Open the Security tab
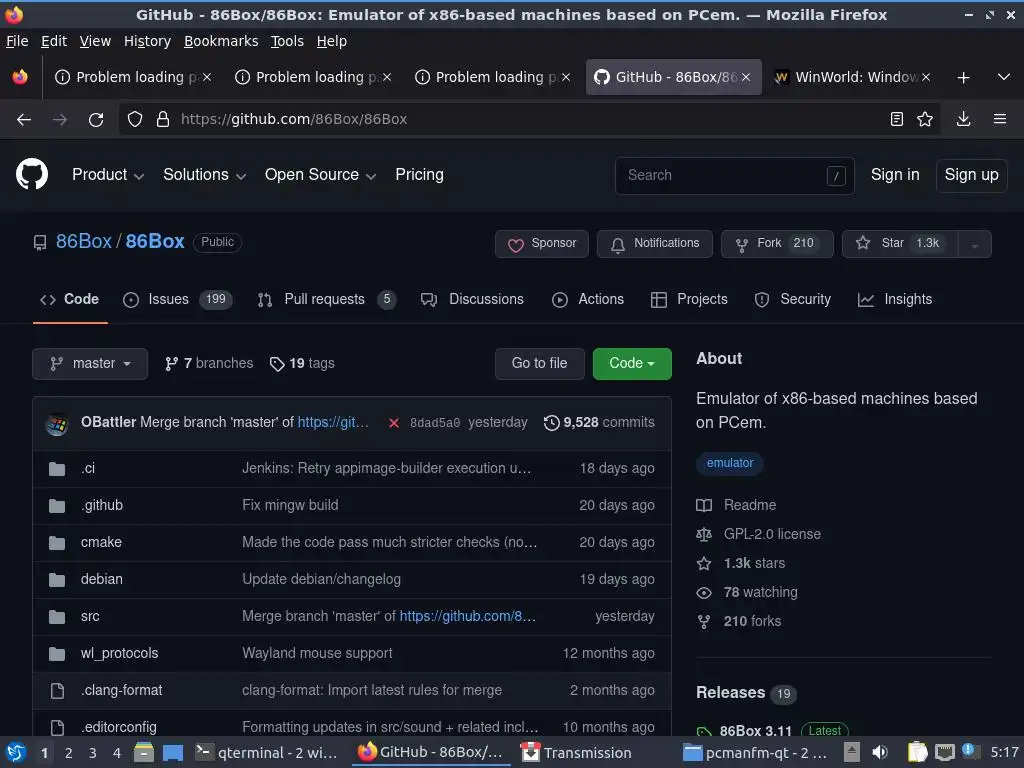The image size is (1024, 768). tap(792, 300)
